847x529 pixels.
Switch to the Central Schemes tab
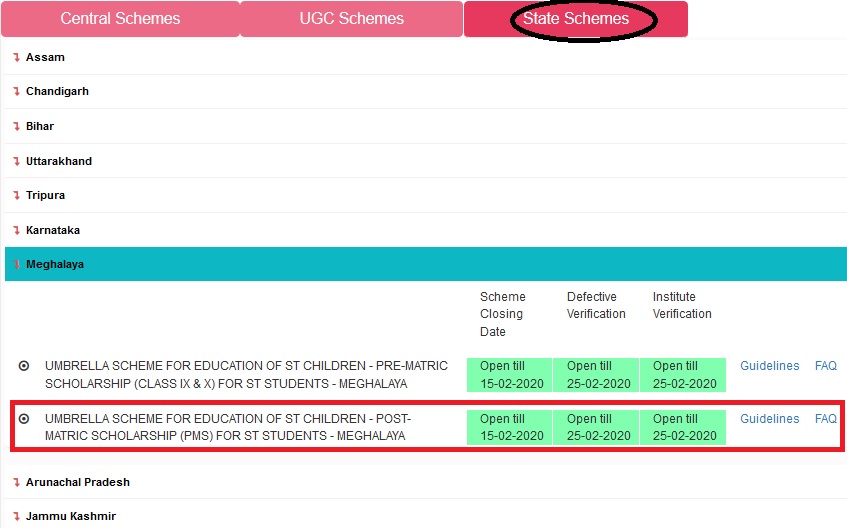click(120, 19)
